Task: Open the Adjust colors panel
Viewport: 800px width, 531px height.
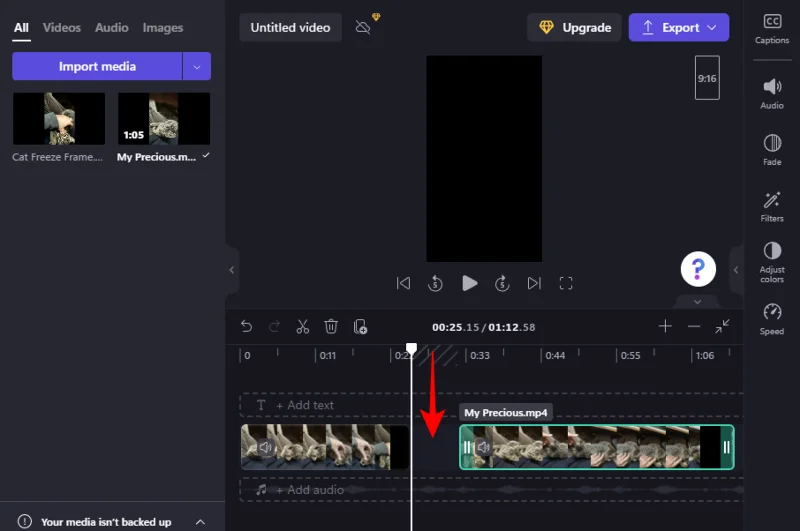Action: [x=771, y=262]
